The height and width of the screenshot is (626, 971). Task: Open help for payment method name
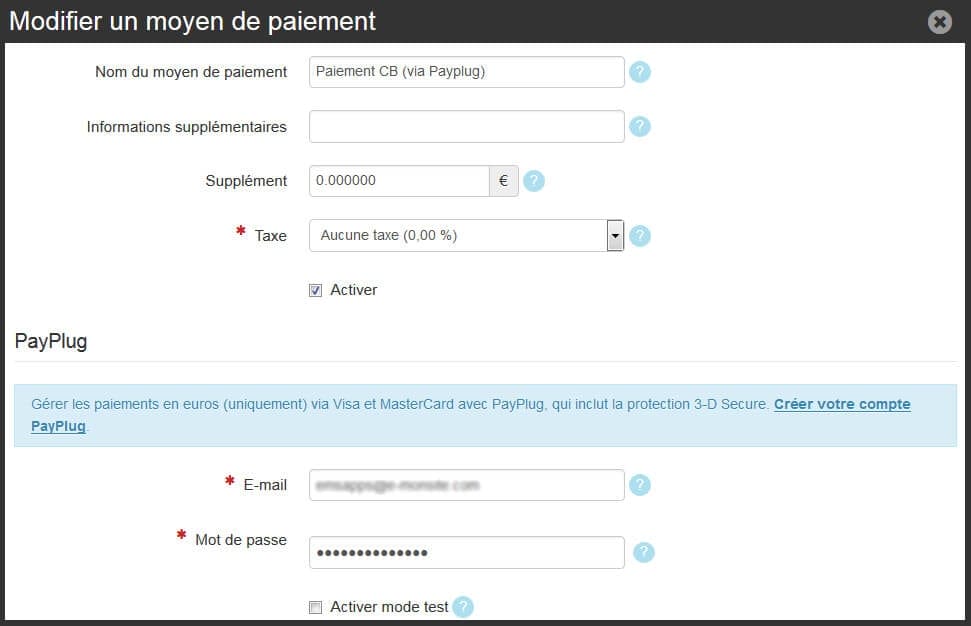(640, 72)
